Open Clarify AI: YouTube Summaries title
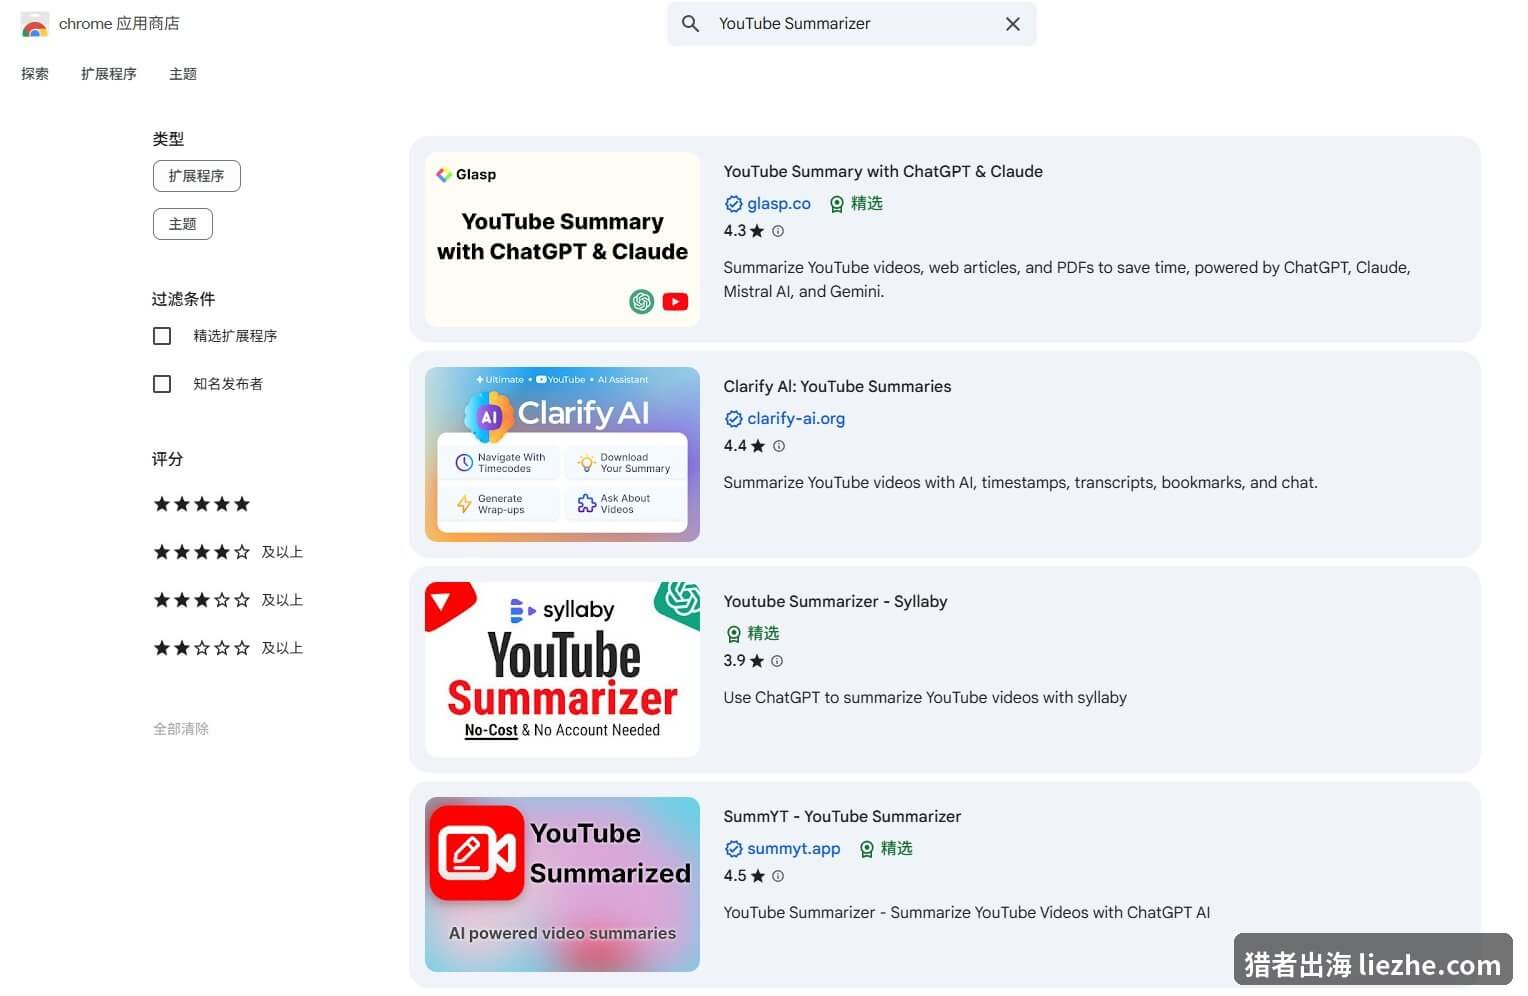The height and width of the screenshot is (996, 1528). [x=837, y=386]
